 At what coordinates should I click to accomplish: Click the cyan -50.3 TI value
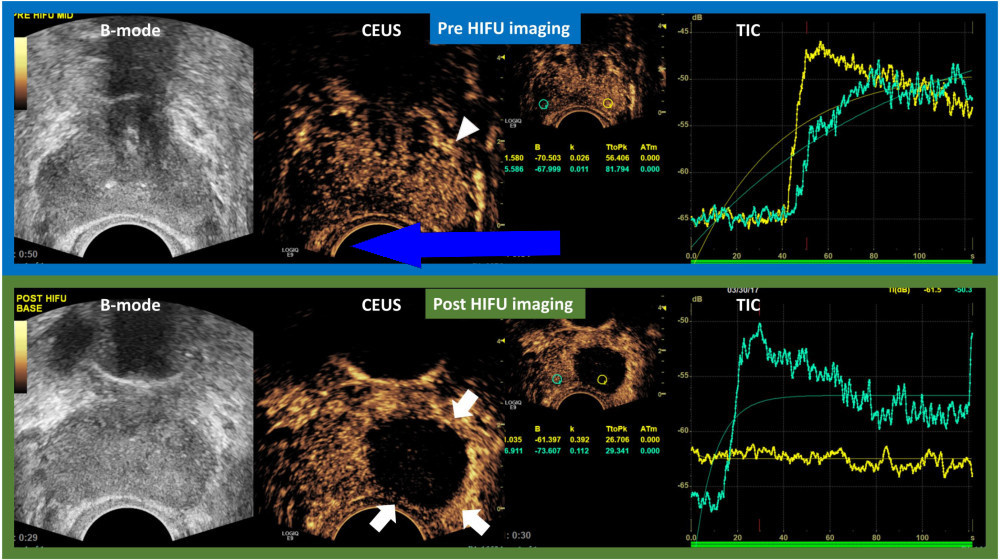click(961, 290)
